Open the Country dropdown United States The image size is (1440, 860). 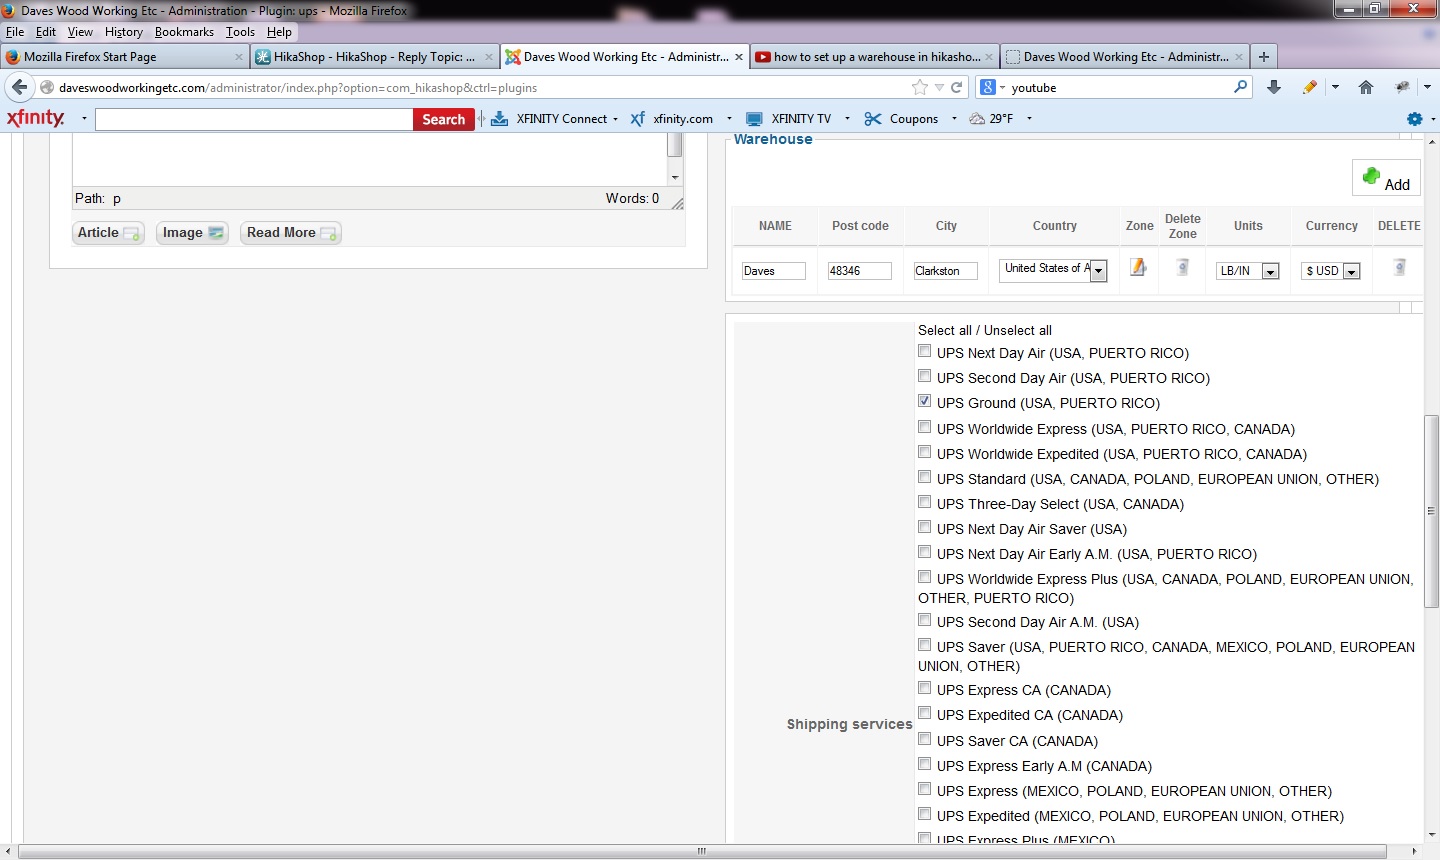click(1053, 270)
